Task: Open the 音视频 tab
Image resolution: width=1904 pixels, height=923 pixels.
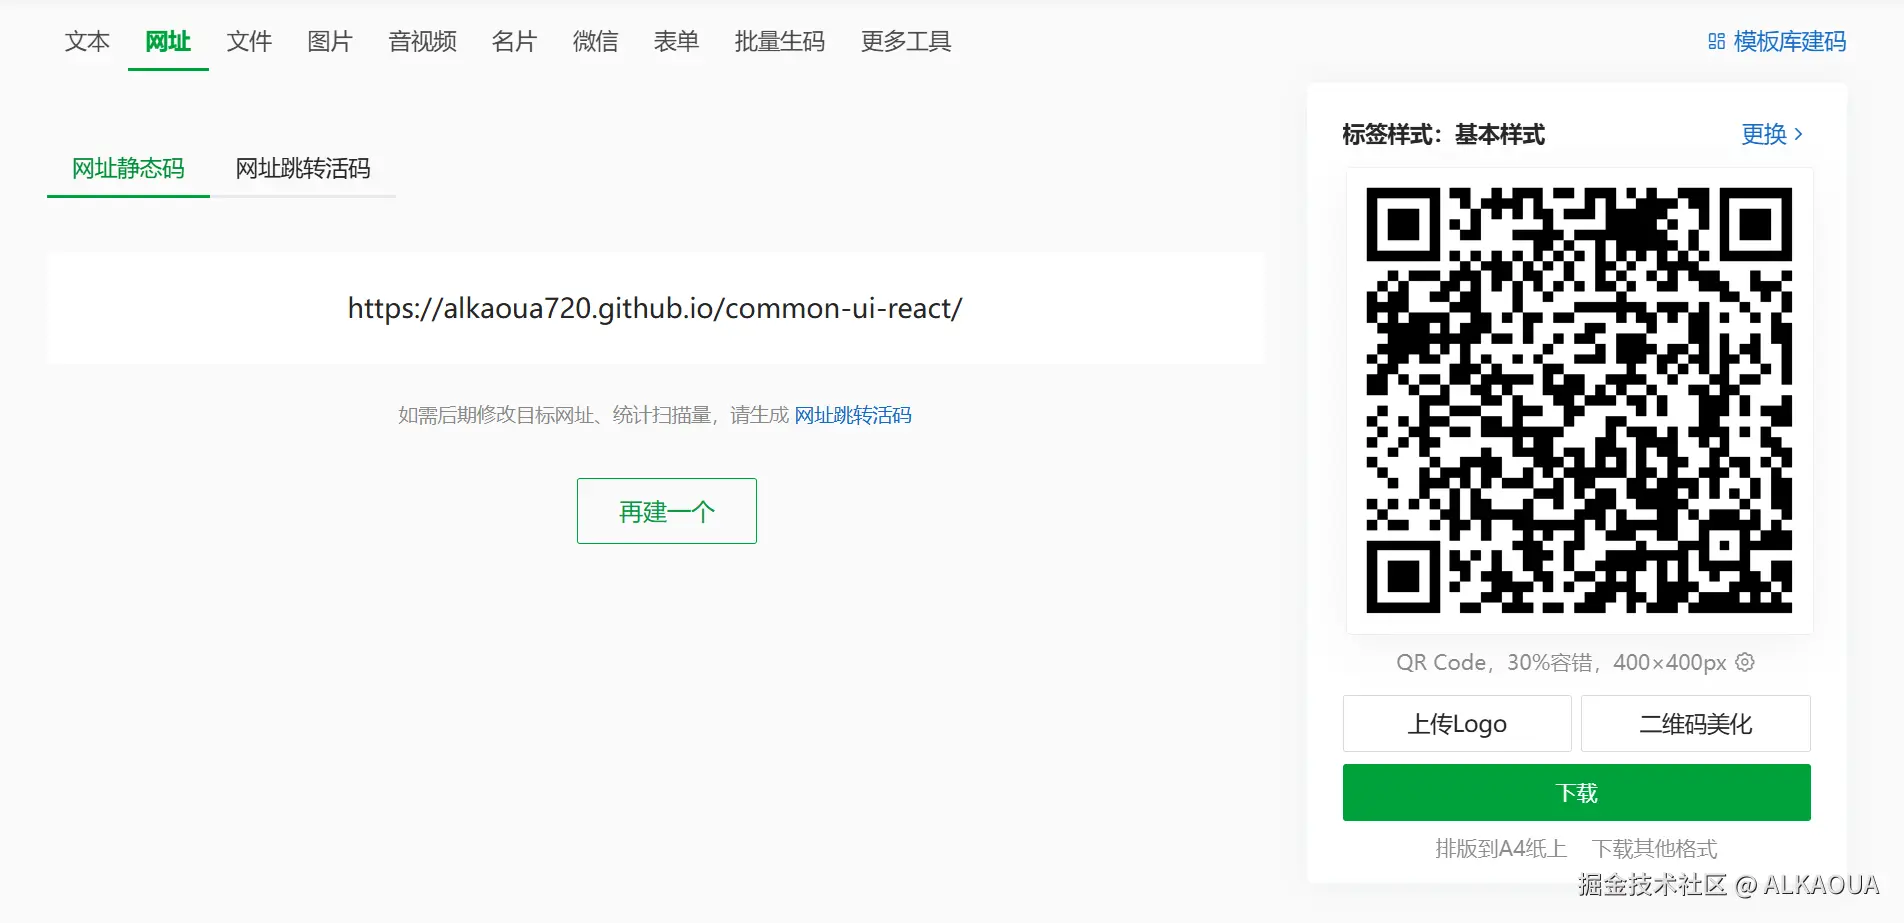Action: pyautogui.click(x=423, y=41)
